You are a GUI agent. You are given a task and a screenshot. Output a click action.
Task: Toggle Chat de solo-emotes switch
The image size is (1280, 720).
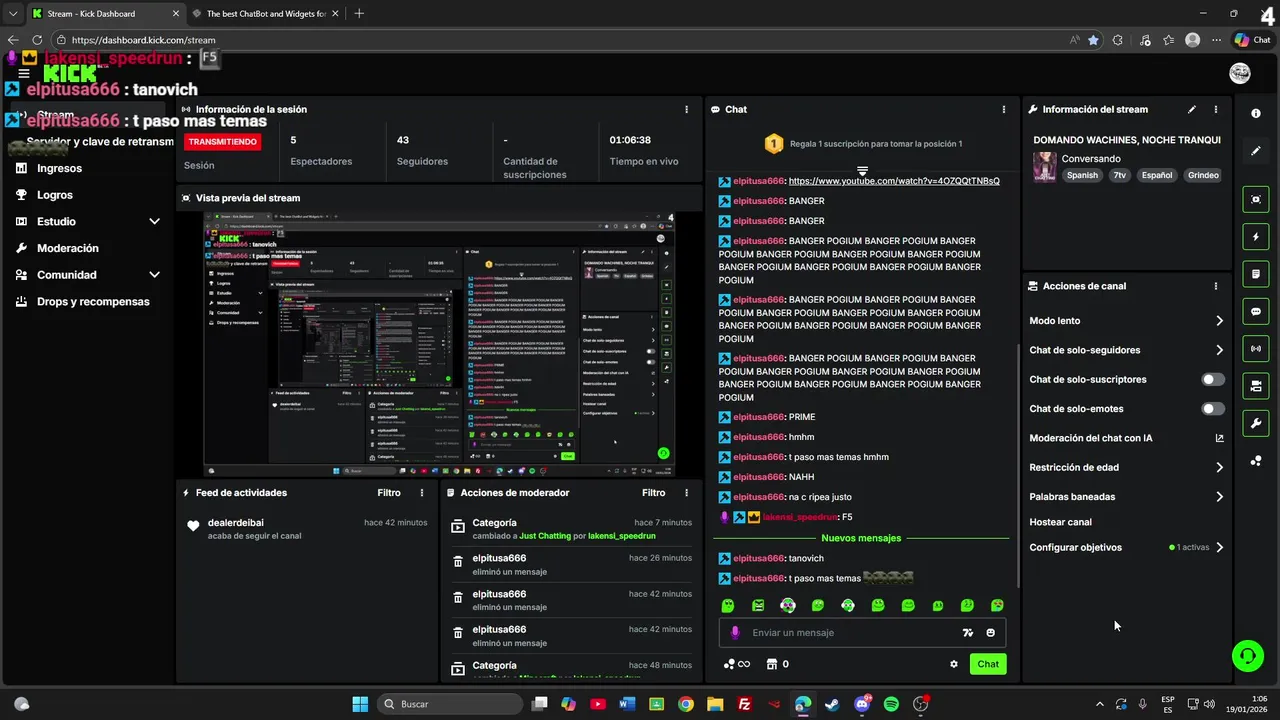click(1213, 409)
